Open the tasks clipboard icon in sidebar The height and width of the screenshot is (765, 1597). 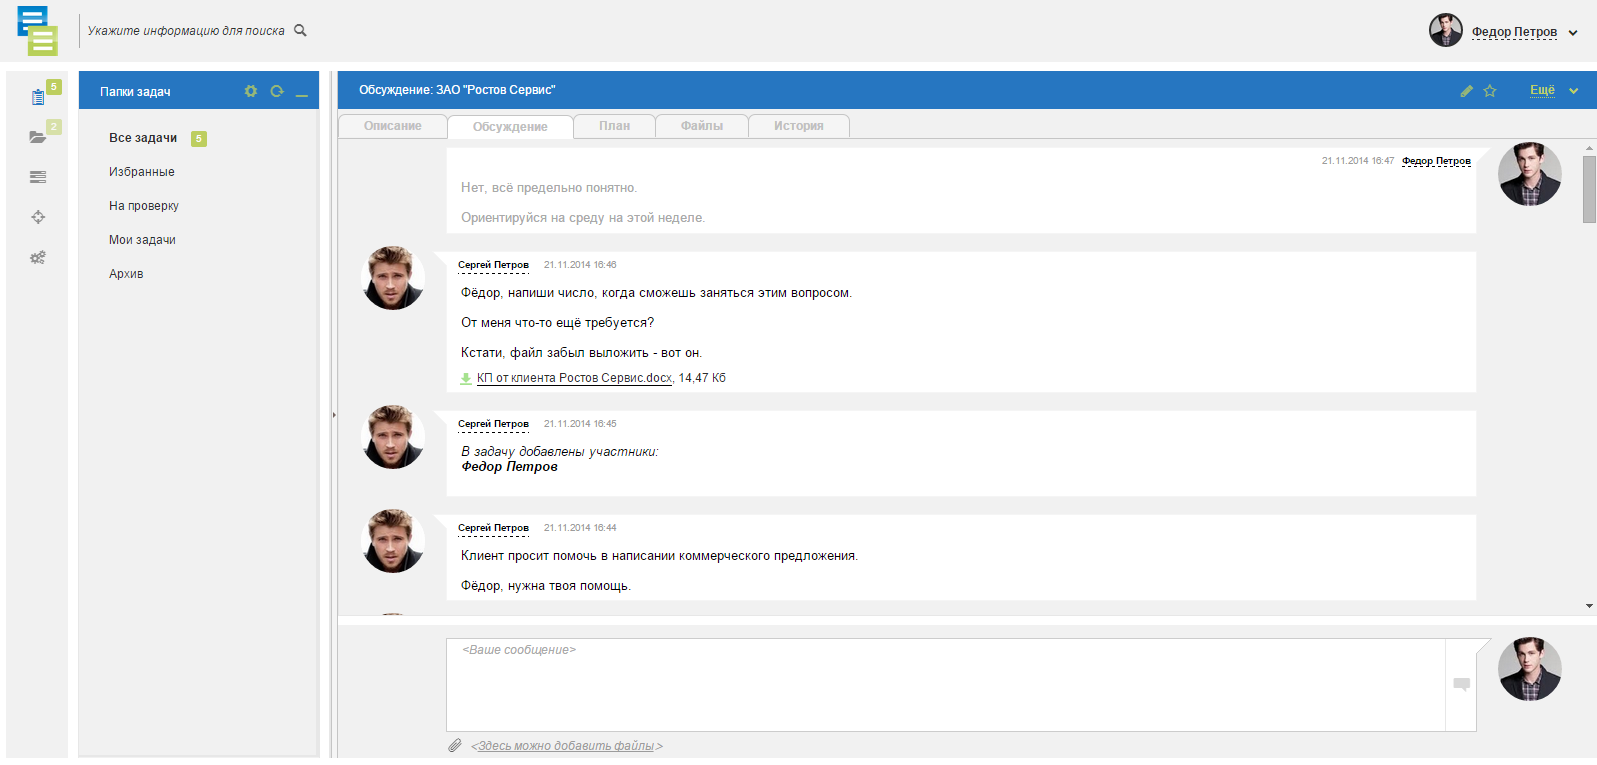pyautogui.click(x=38, y=97)
